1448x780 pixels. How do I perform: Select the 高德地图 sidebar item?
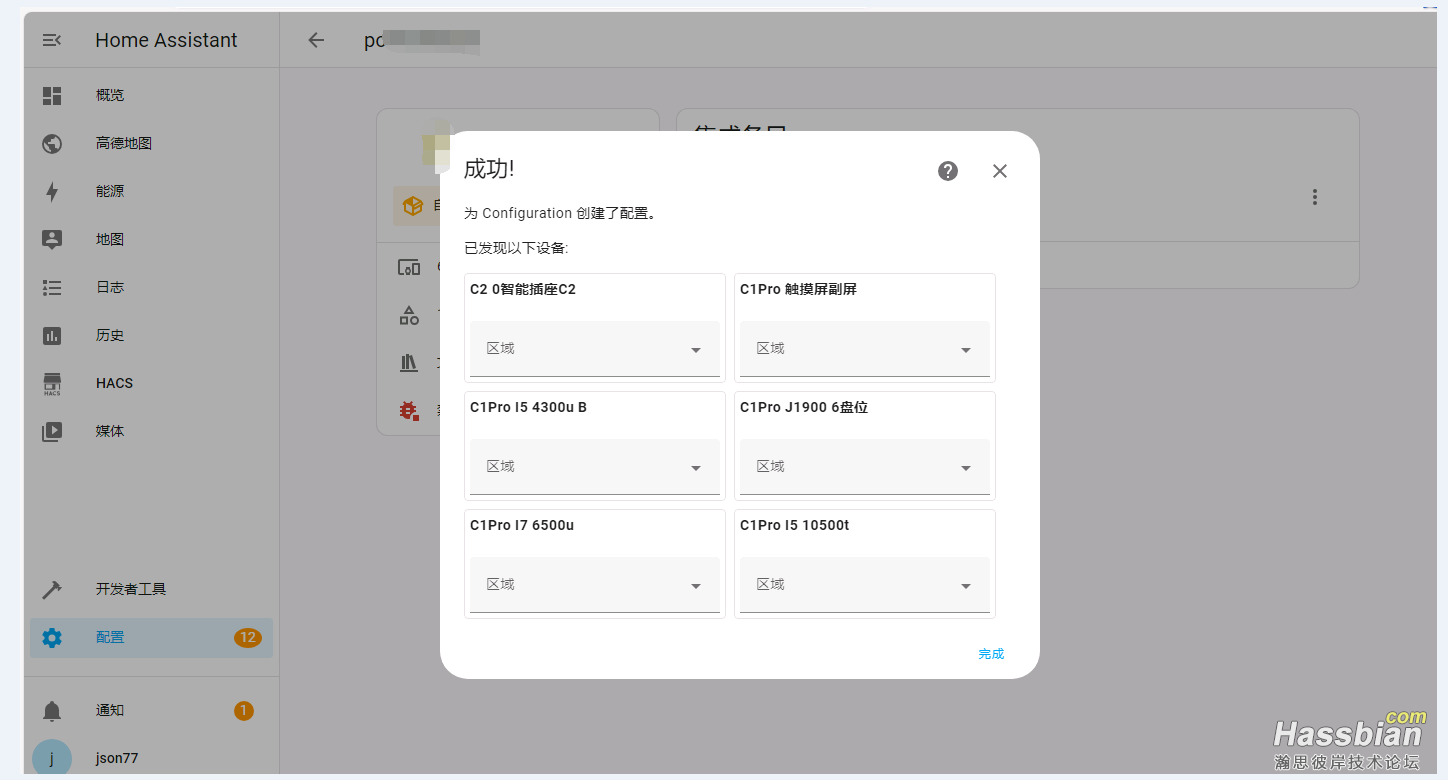pos(151,143)
